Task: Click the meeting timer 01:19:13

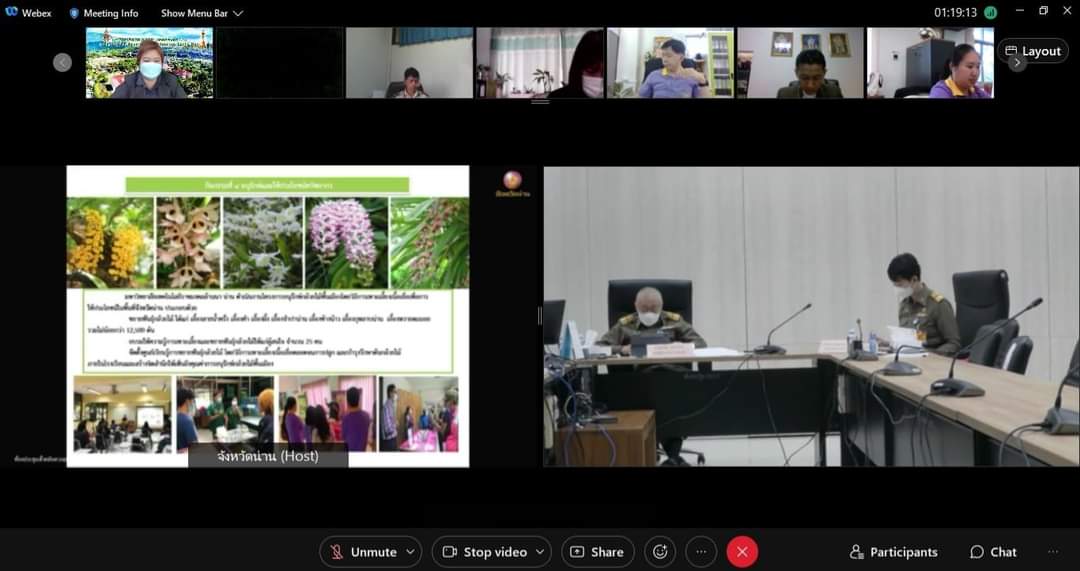Action: 955,12
